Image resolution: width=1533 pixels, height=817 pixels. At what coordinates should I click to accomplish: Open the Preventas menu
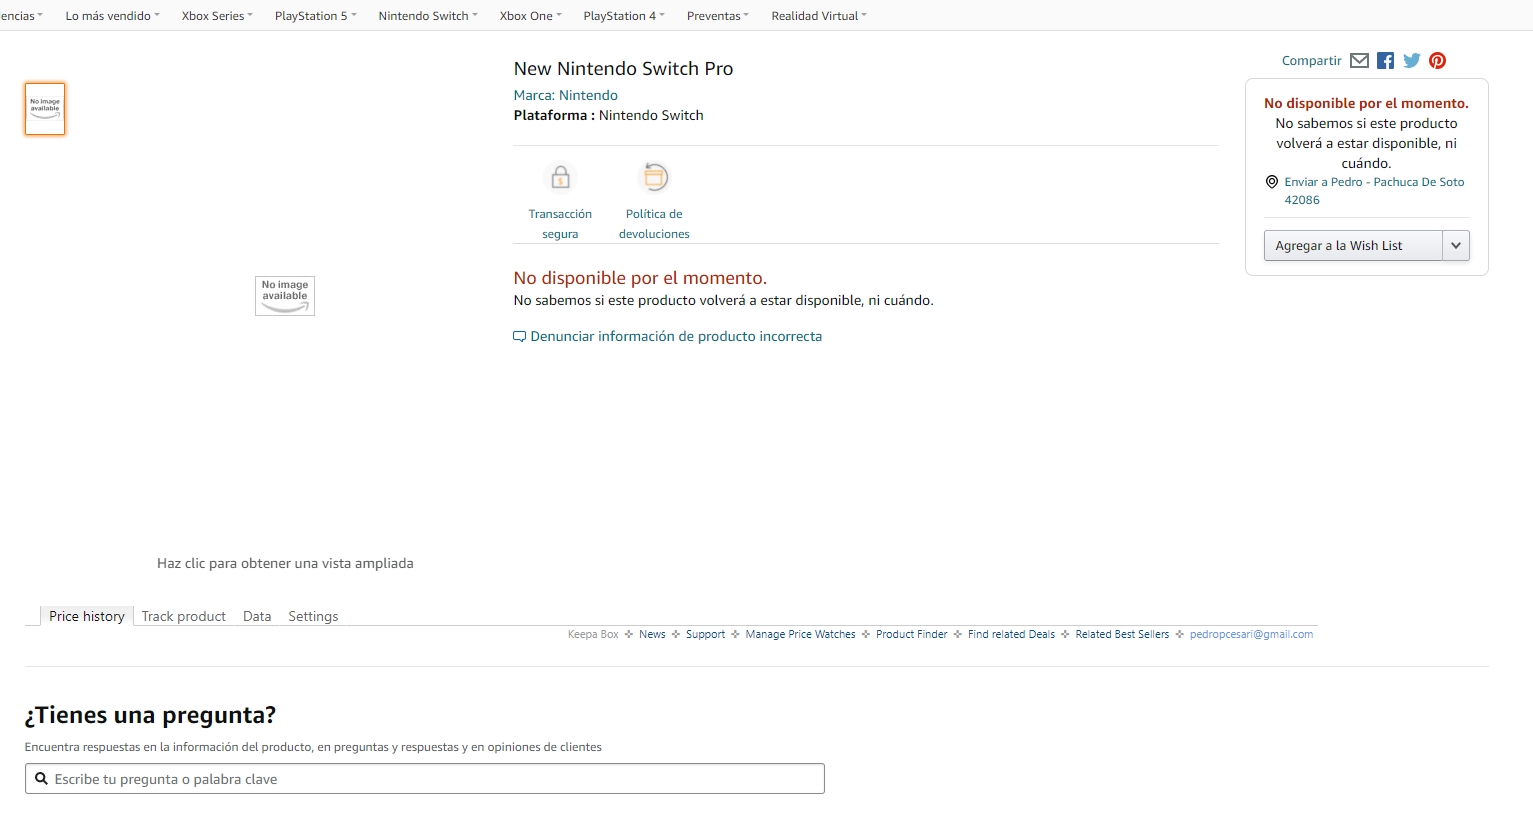pyautogui.click(x=718, y=16)
